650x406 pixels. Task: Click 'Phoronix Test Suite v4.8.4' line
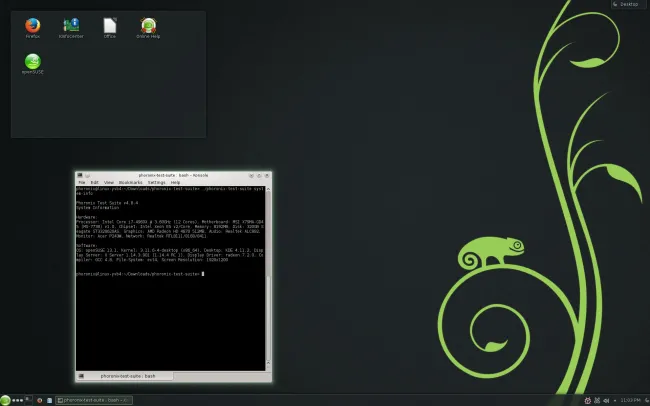[107, 203]
